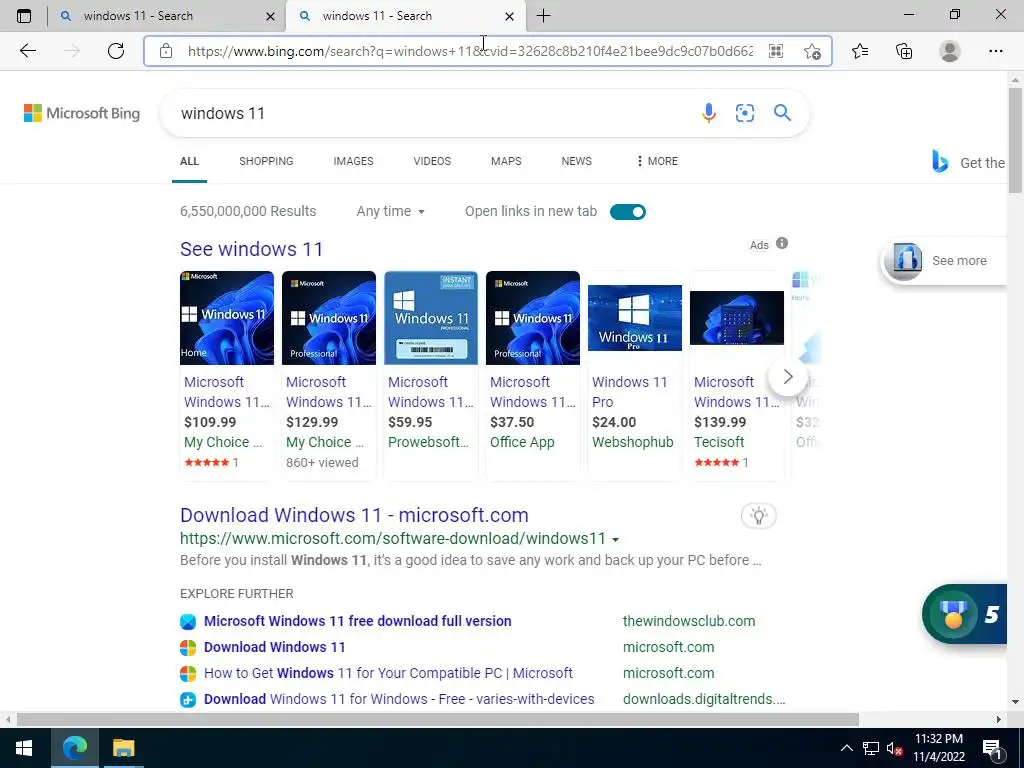The image size is (1024, 768).
Task: Open File Explorer from the taskbar
Action: pyautogui.click(x=123, y=748)
